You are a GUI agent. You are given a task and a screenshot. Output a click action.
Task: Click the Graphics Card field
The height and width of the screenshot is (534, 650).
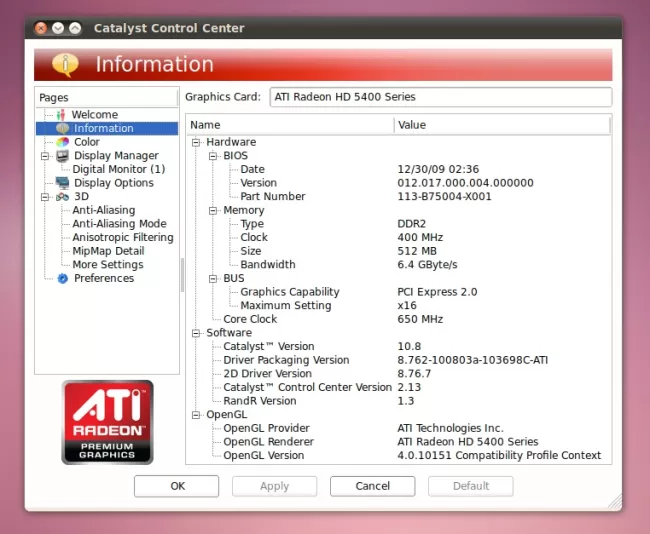pos(441,97)
